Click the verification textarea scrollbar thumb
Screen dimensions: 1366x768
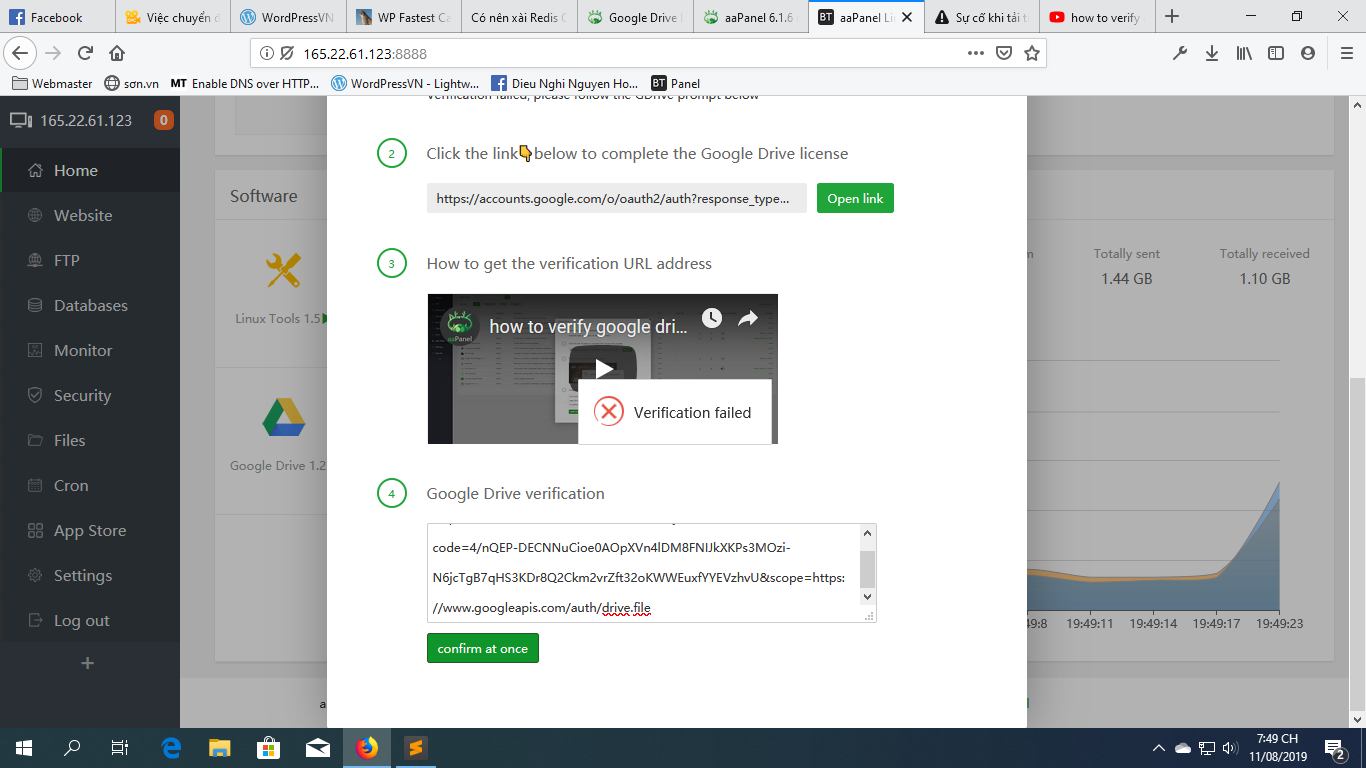[x=867, y=569]
